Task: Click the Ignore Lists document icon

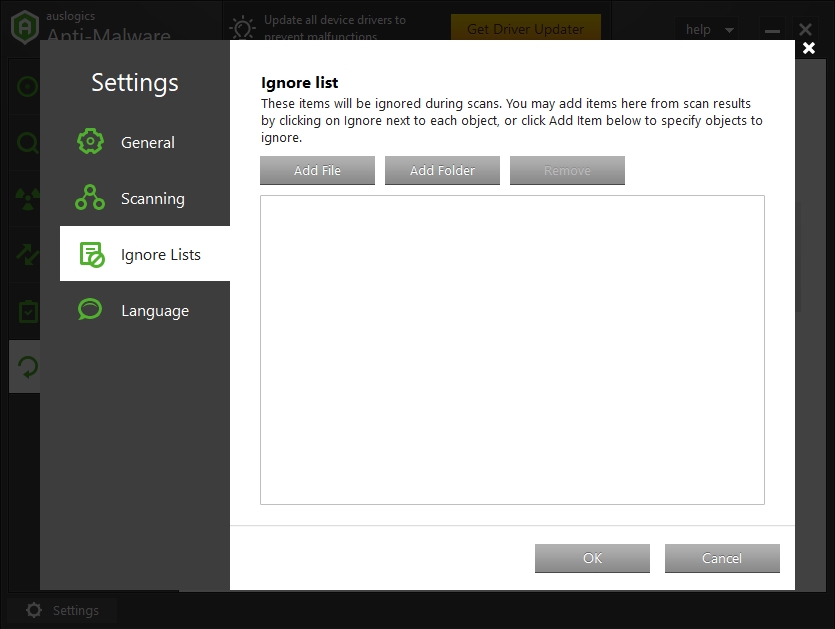Action: [91, 254]
